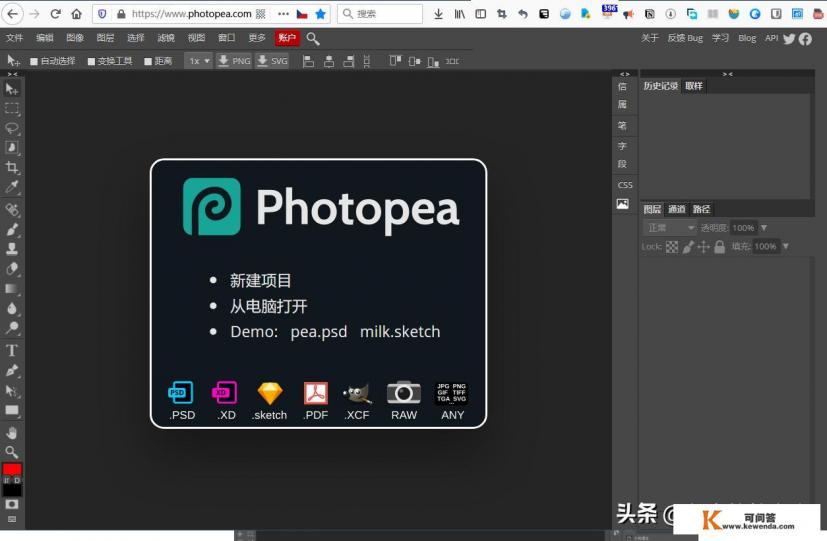Select the Hand tool
This screenshot has height=541, width=827.
tap(12, 433)
